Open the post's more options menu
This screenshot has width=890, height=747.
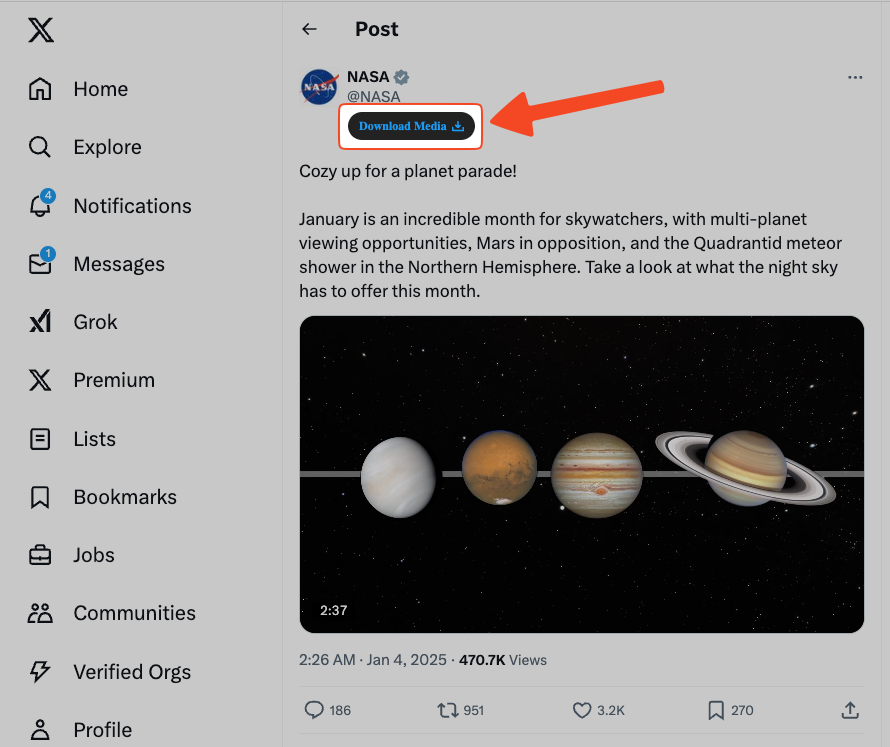pos(854,77)
